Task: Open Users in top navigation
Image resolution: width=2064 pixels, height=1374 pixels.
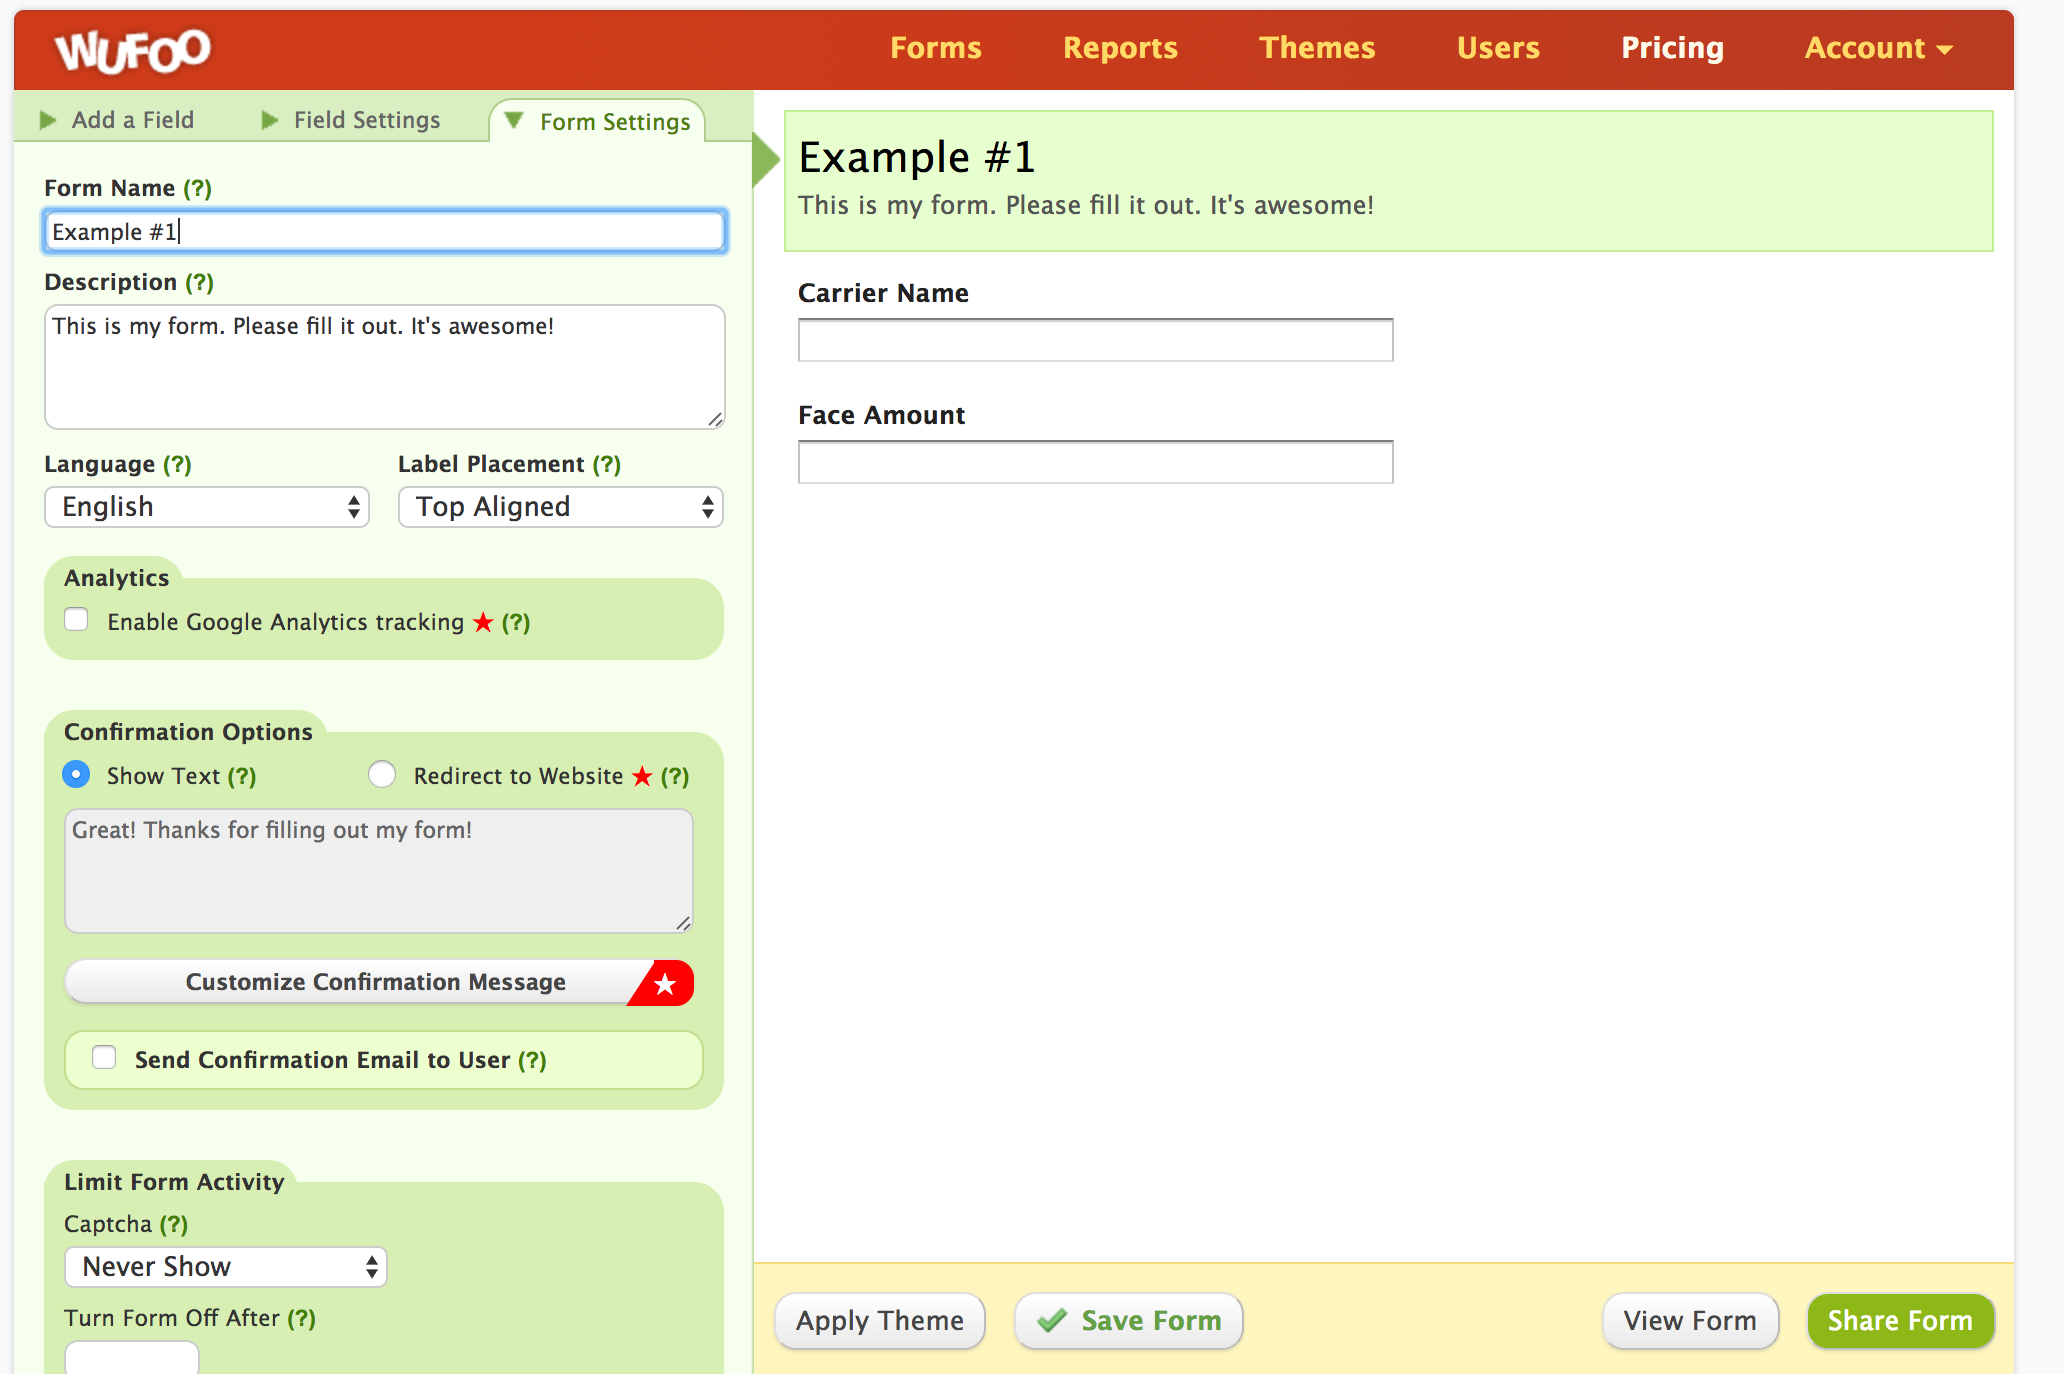Action: click(x=1498, y=48)
